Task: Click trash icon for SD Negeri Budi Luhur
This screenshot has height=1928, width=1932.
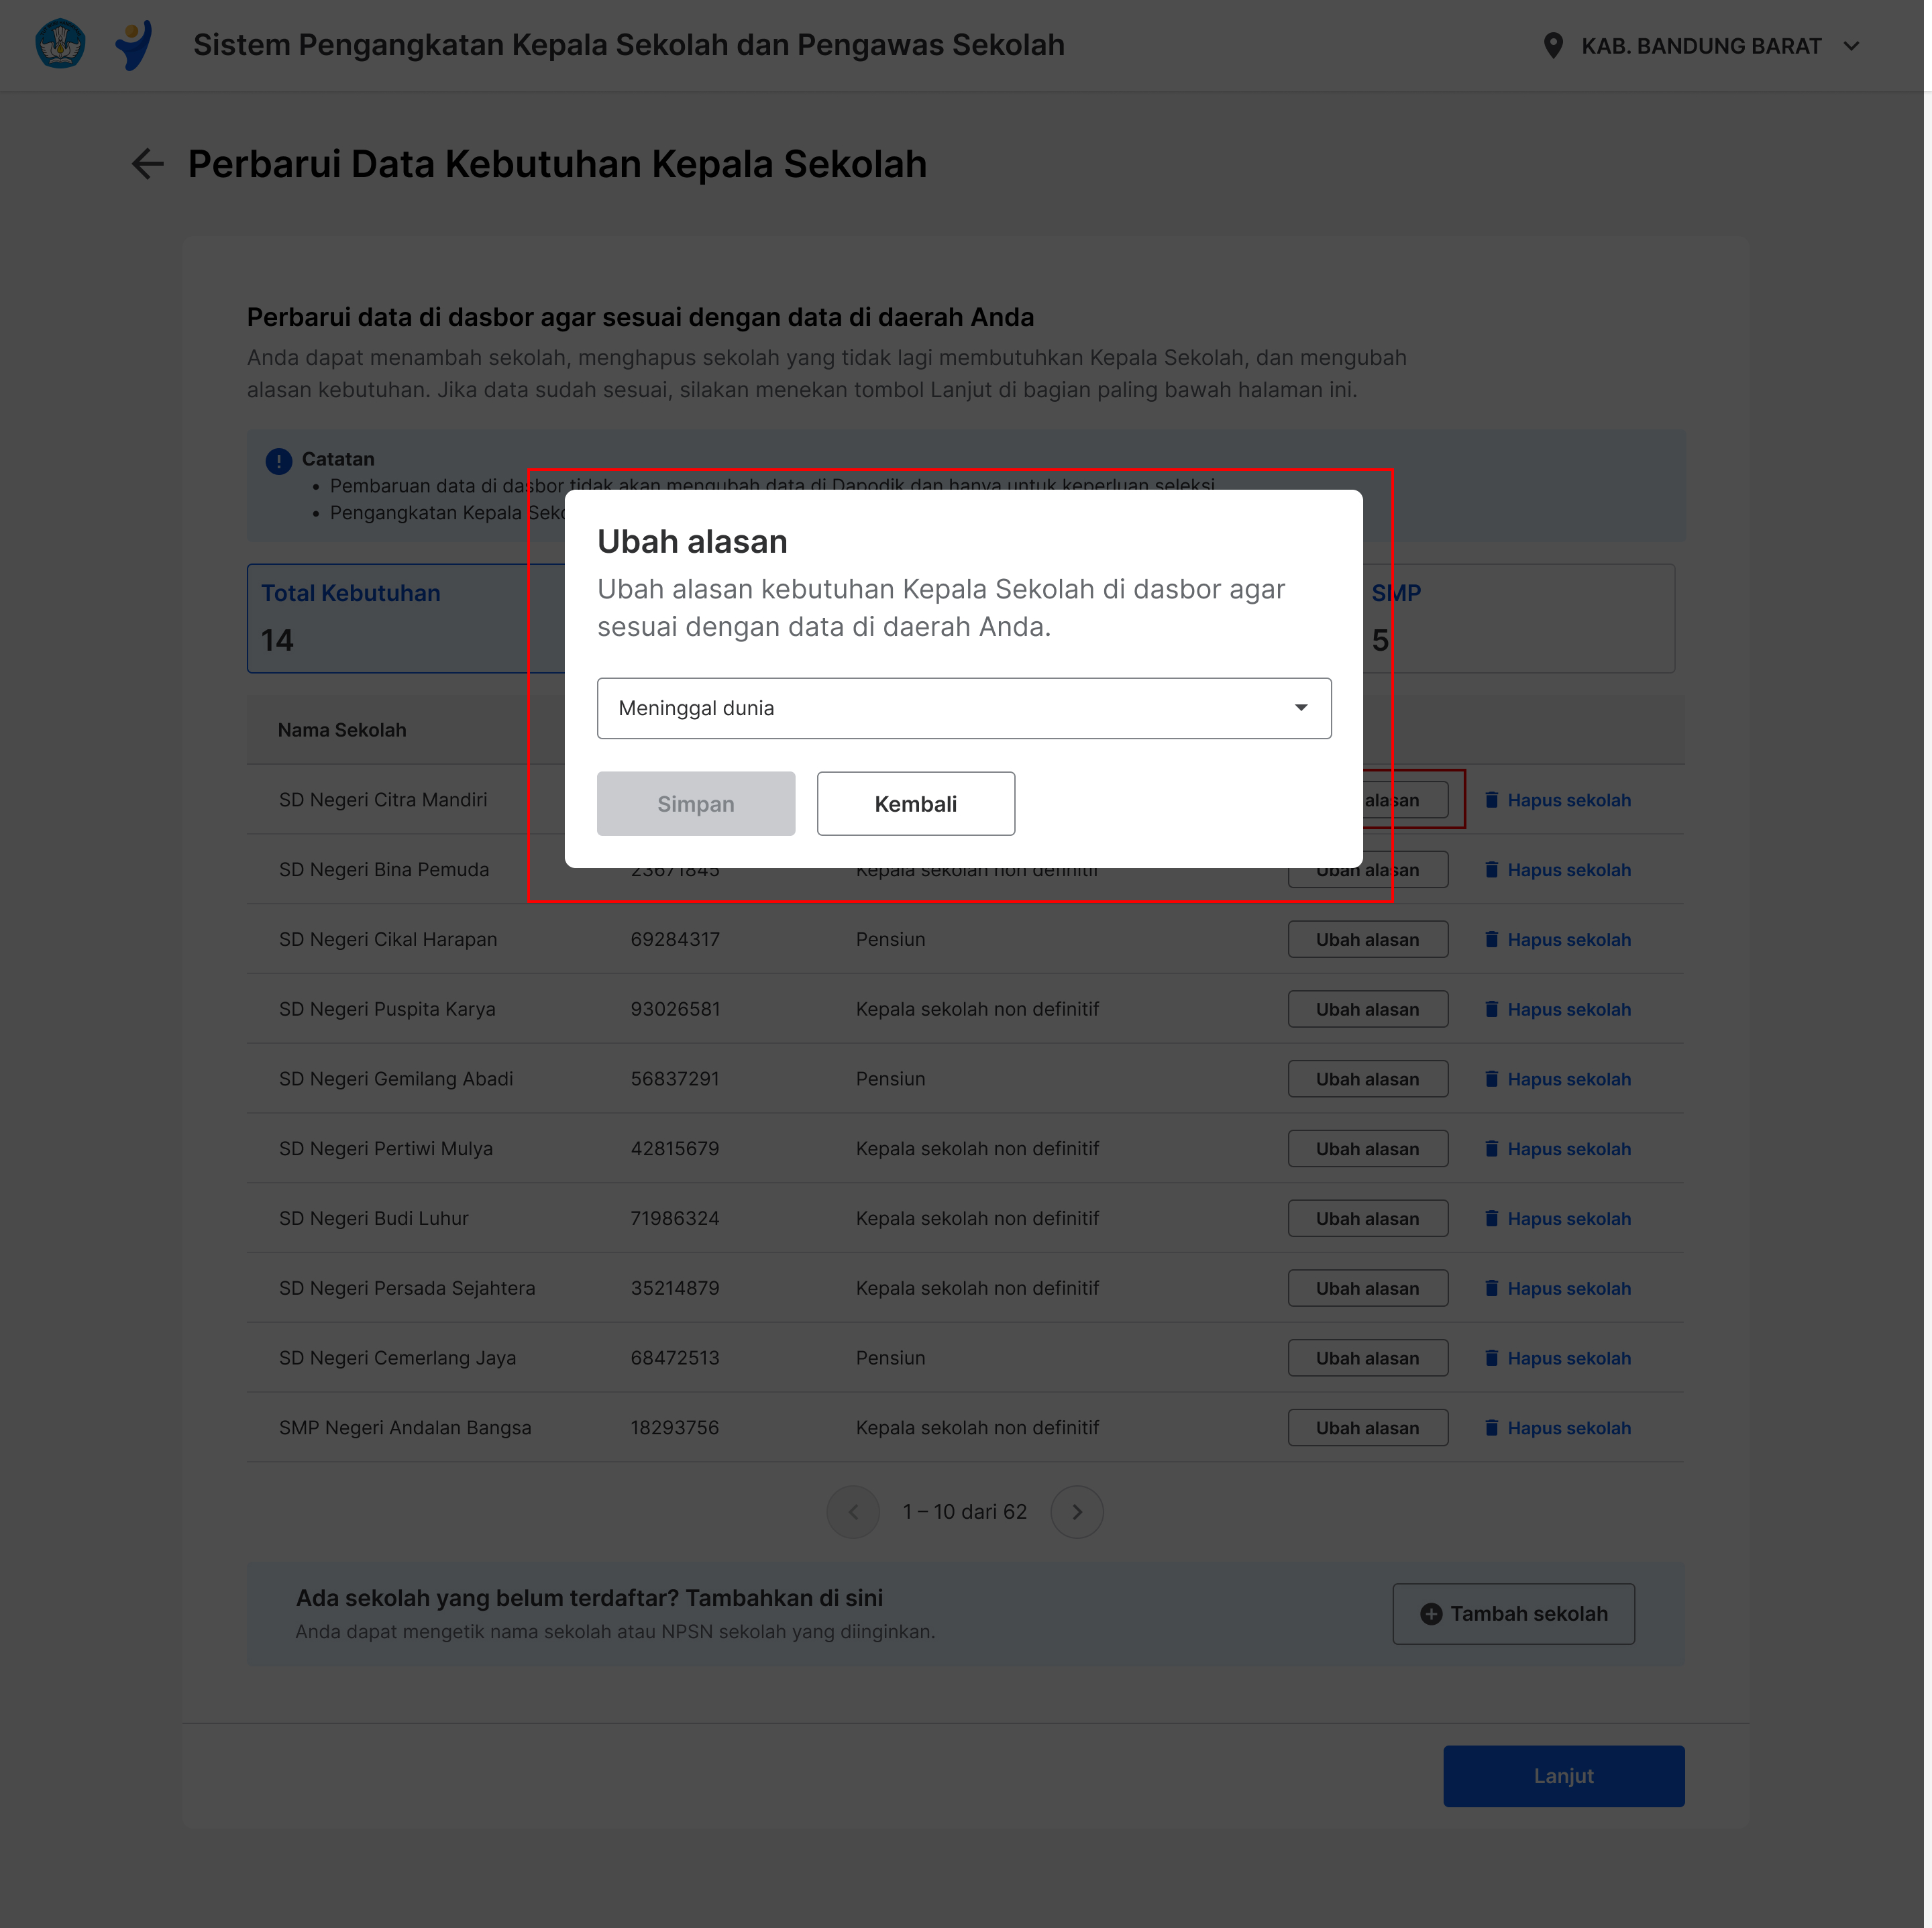Action: [1491, 1218]
